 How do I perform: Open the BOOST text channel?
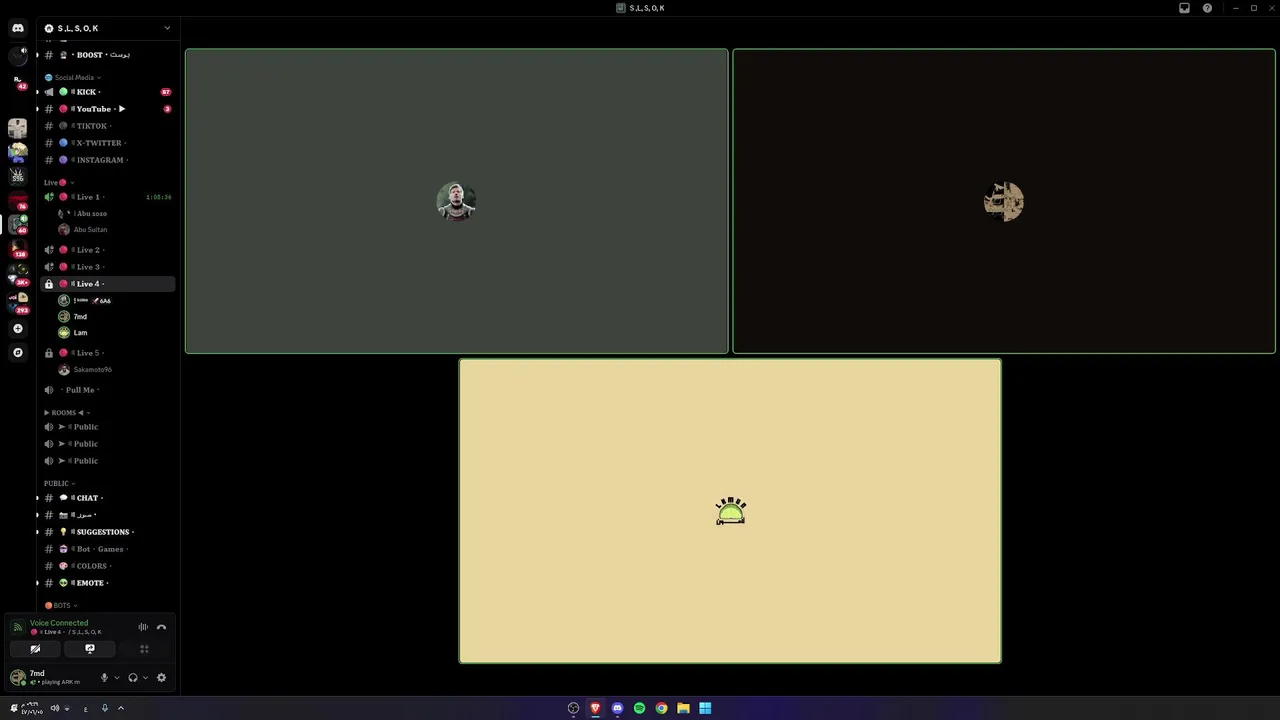tap(108, 55)
